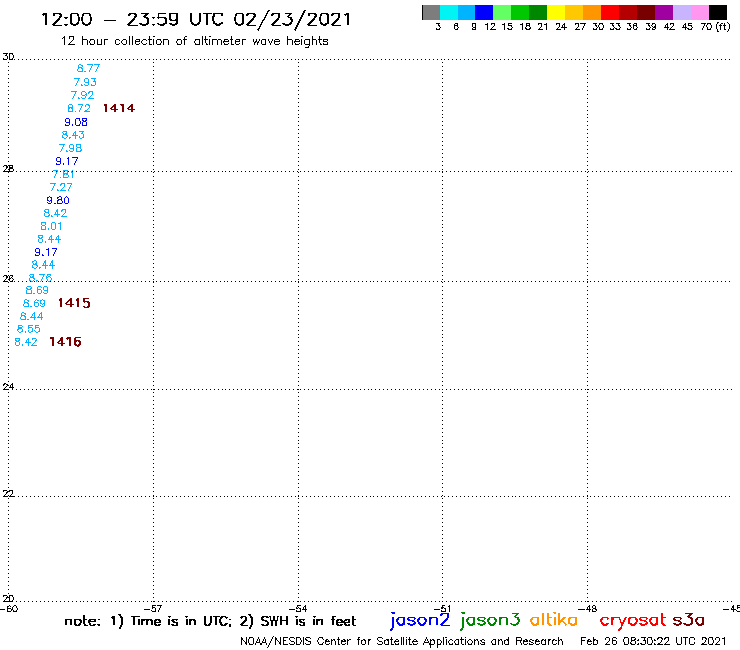Image resolution: width=740 pixels, height=650 pixels.
Task: Click the latitude axis label 22
Action: 8,493
